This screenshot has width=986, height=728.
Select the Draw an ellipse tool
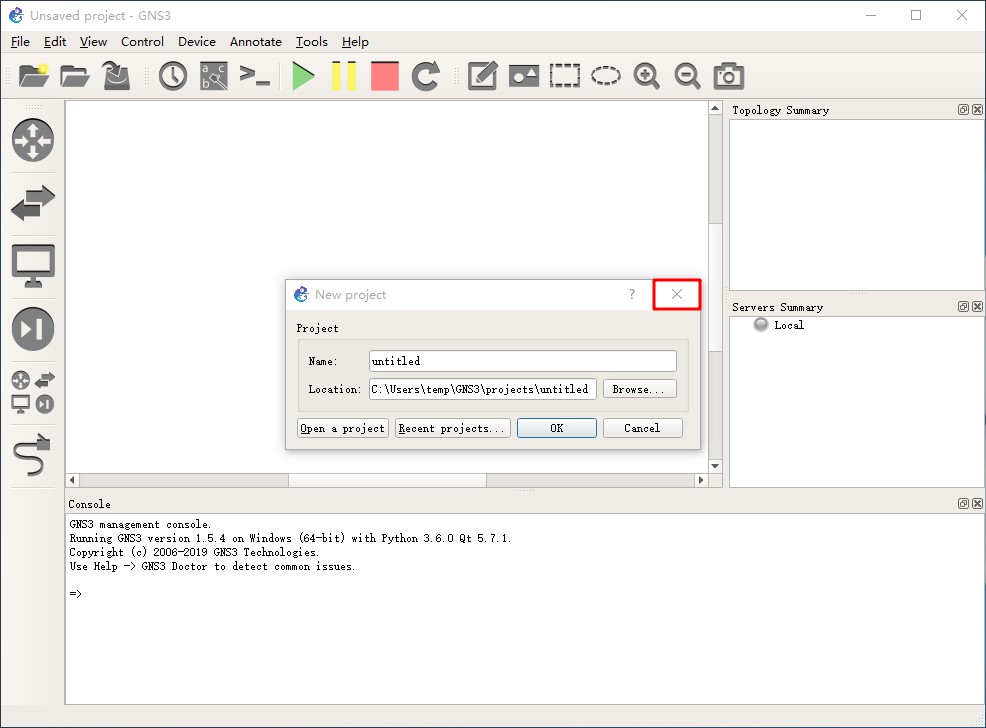pyautogui.click(x=606, y=75)
